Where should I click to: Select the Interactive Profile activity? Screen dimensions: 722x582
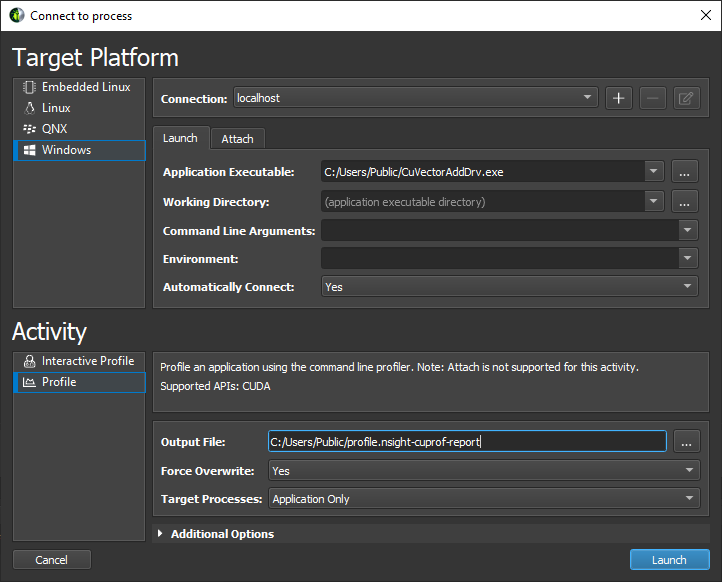87,361
